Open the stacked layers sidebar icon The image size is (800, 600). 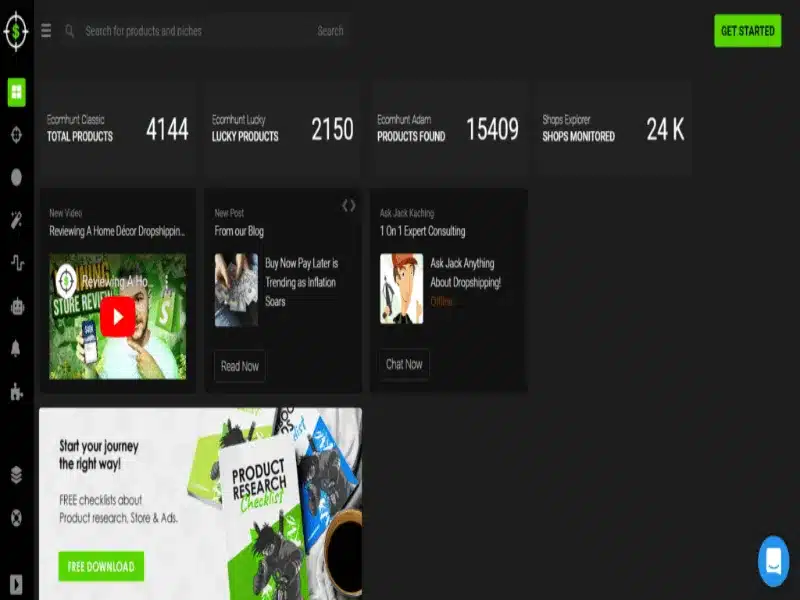[x=16, y=474]
